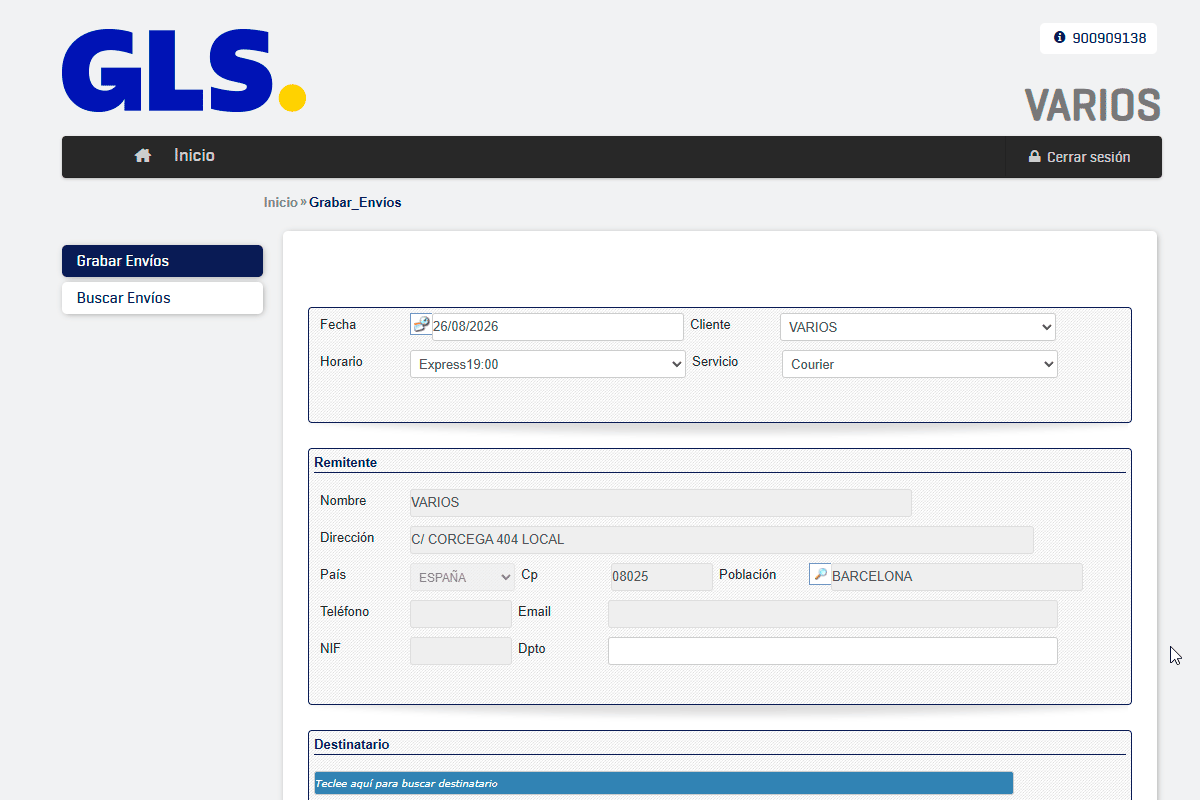Screen dimensions: 1200x800
Task: Click the 900909138 phone button
Action: coord(1098,38)
